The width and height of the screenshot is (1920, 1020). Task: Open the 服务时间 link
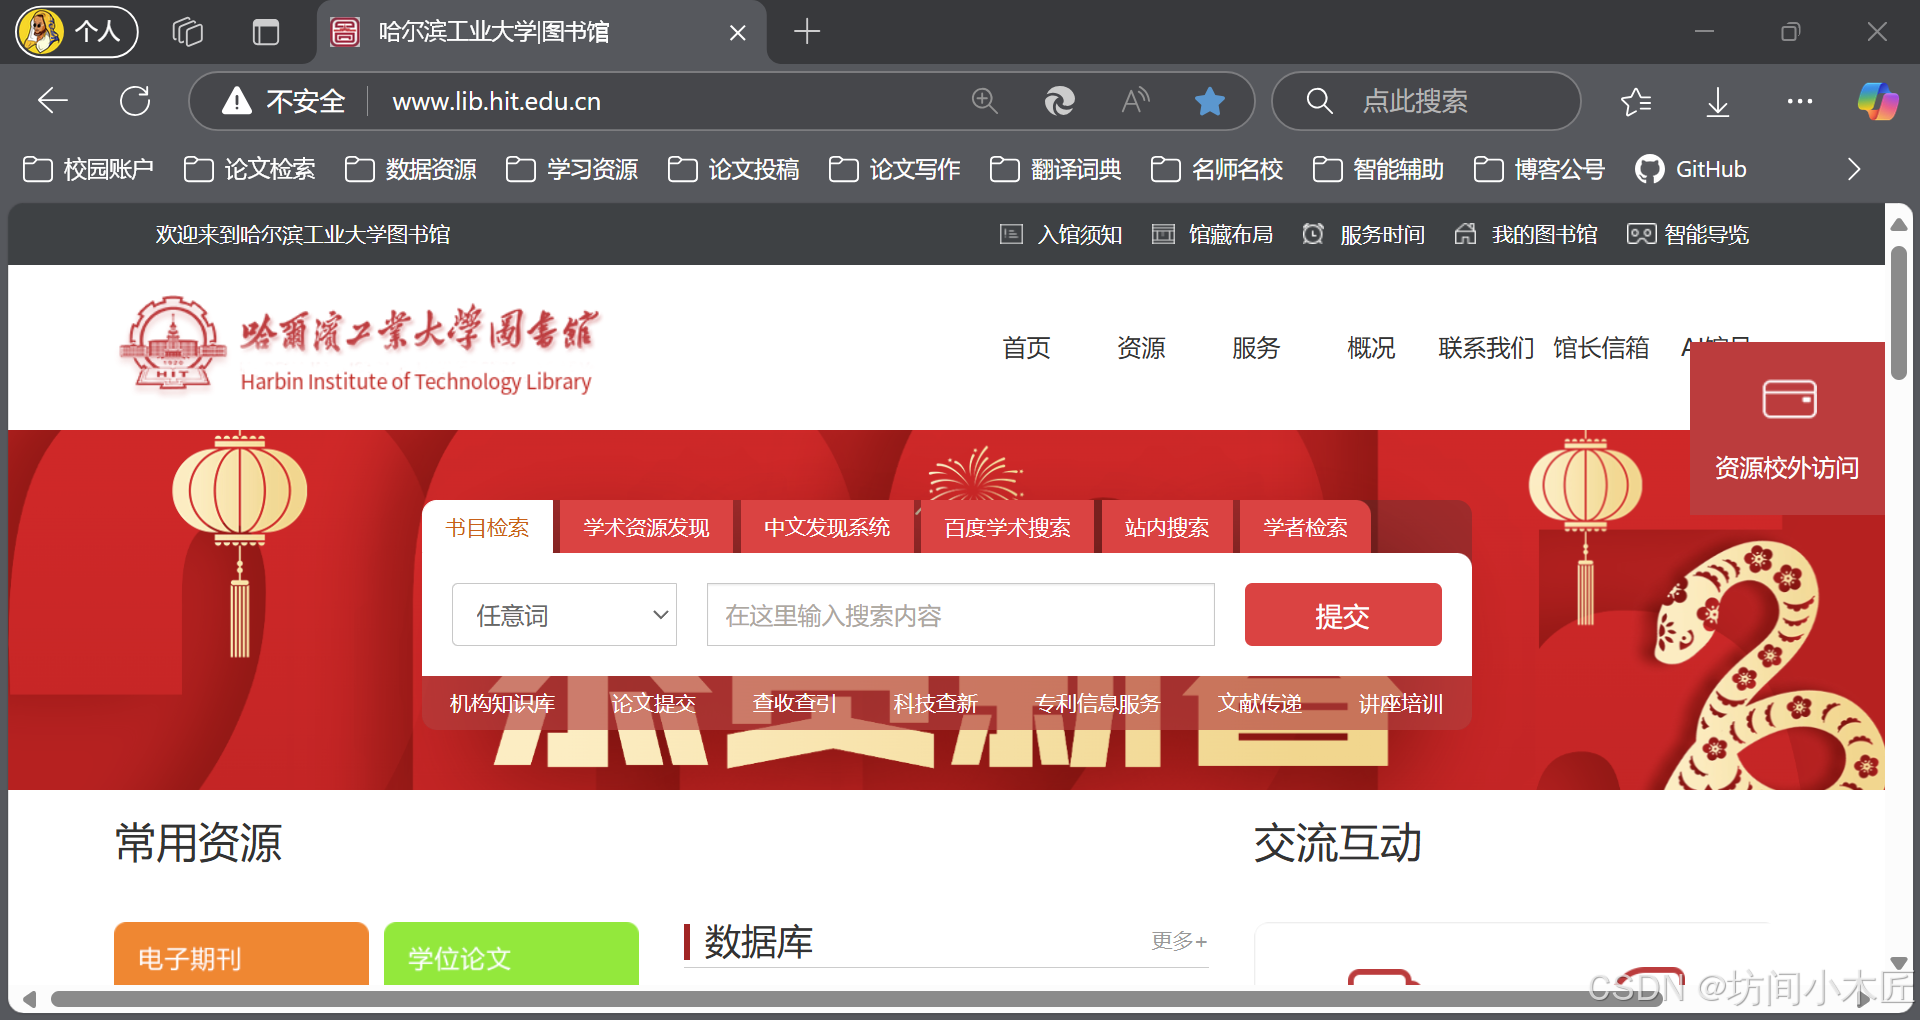[1363, 234]
